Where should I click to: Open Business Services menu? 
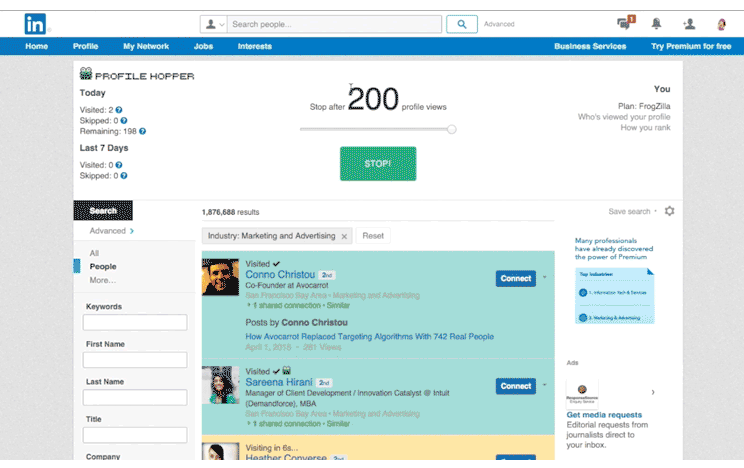[590, 46]
